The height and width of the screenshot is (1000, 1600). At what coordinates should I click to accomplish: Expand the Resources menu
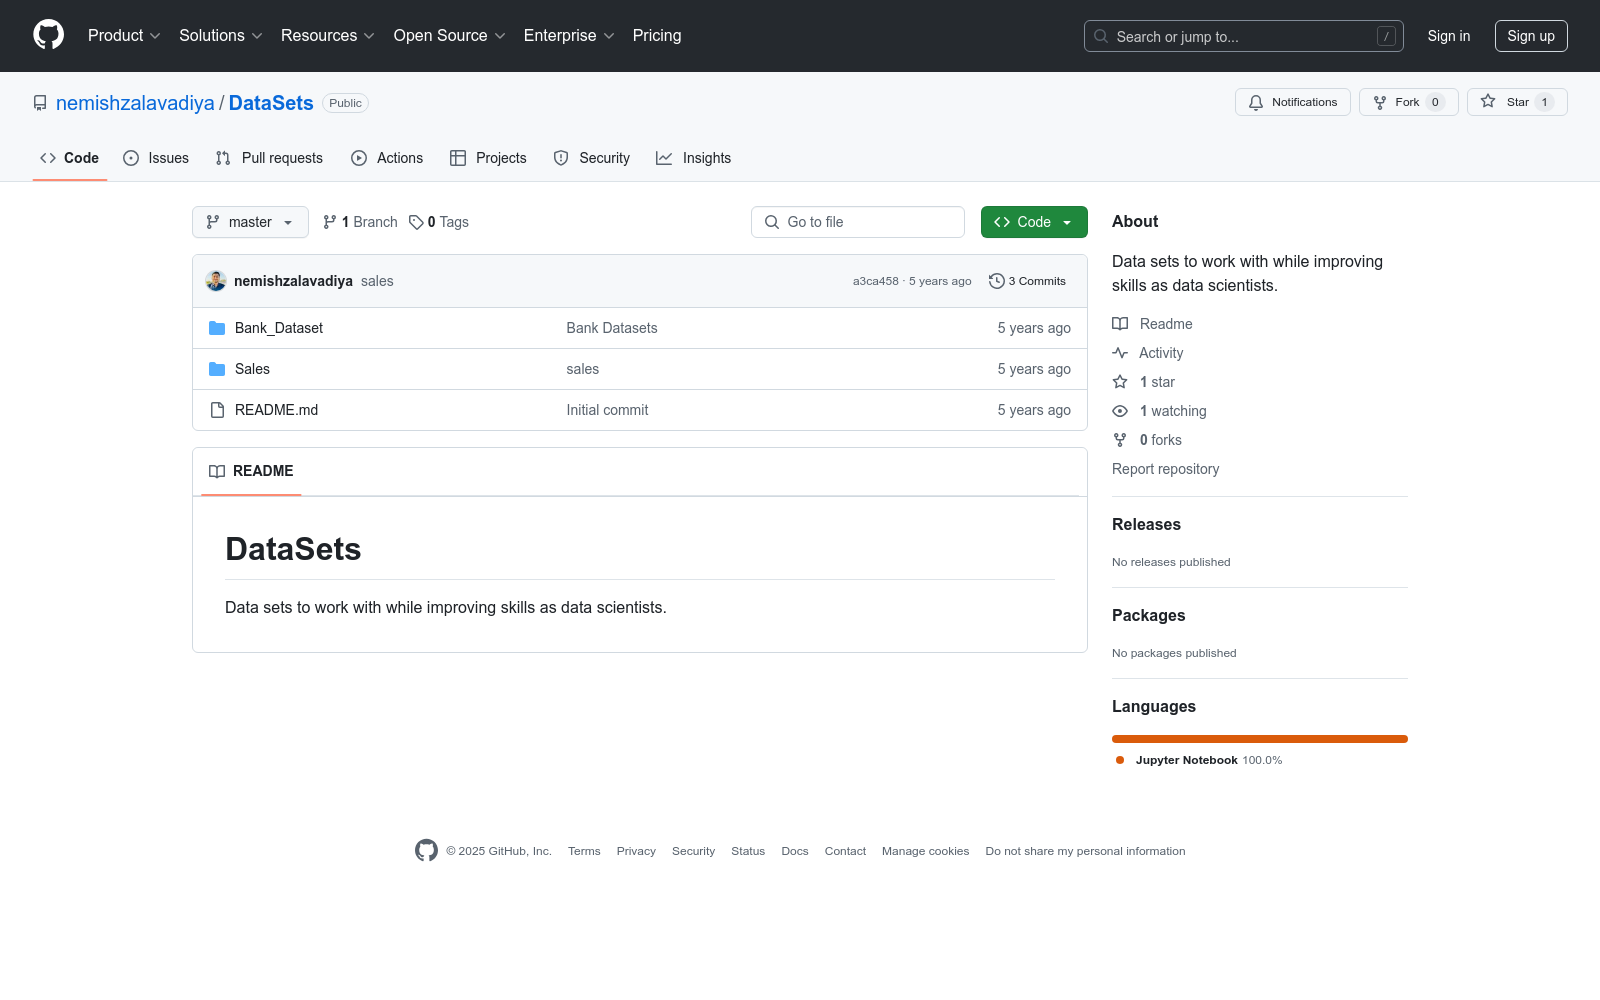tap(328, 36)
